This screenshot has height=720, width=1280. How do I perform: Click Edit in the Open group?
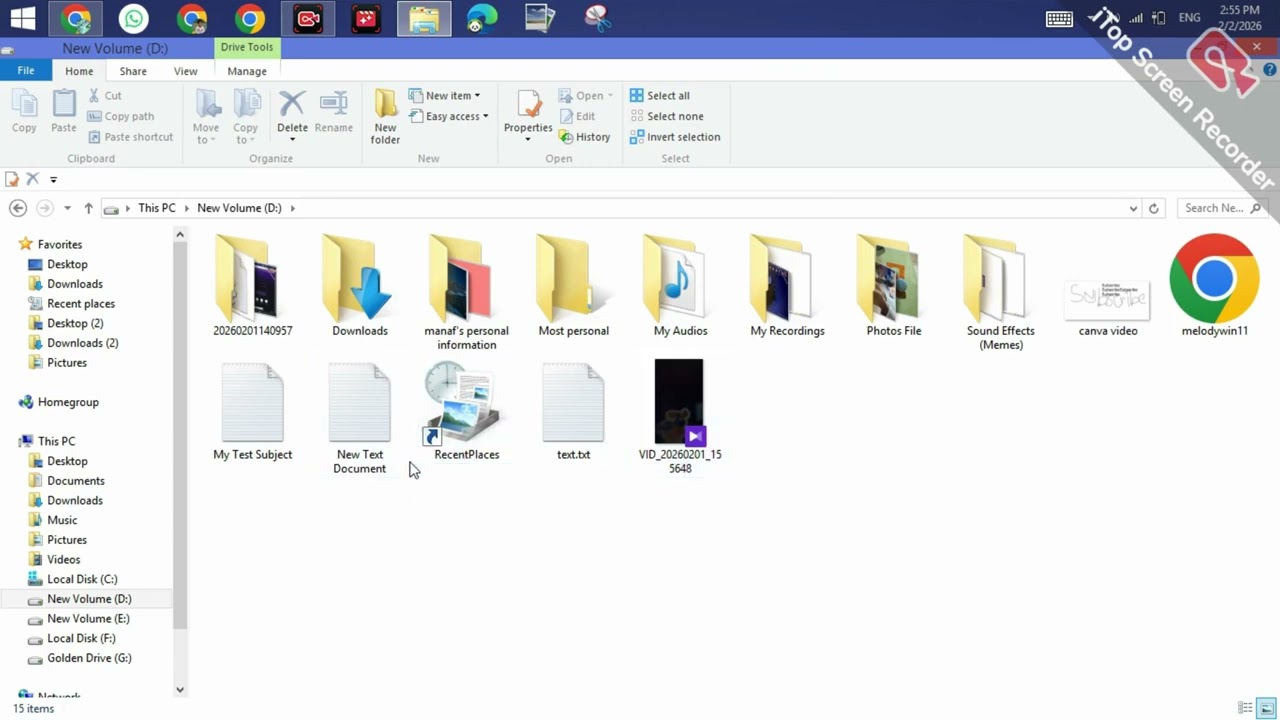[x=577, y=116]
